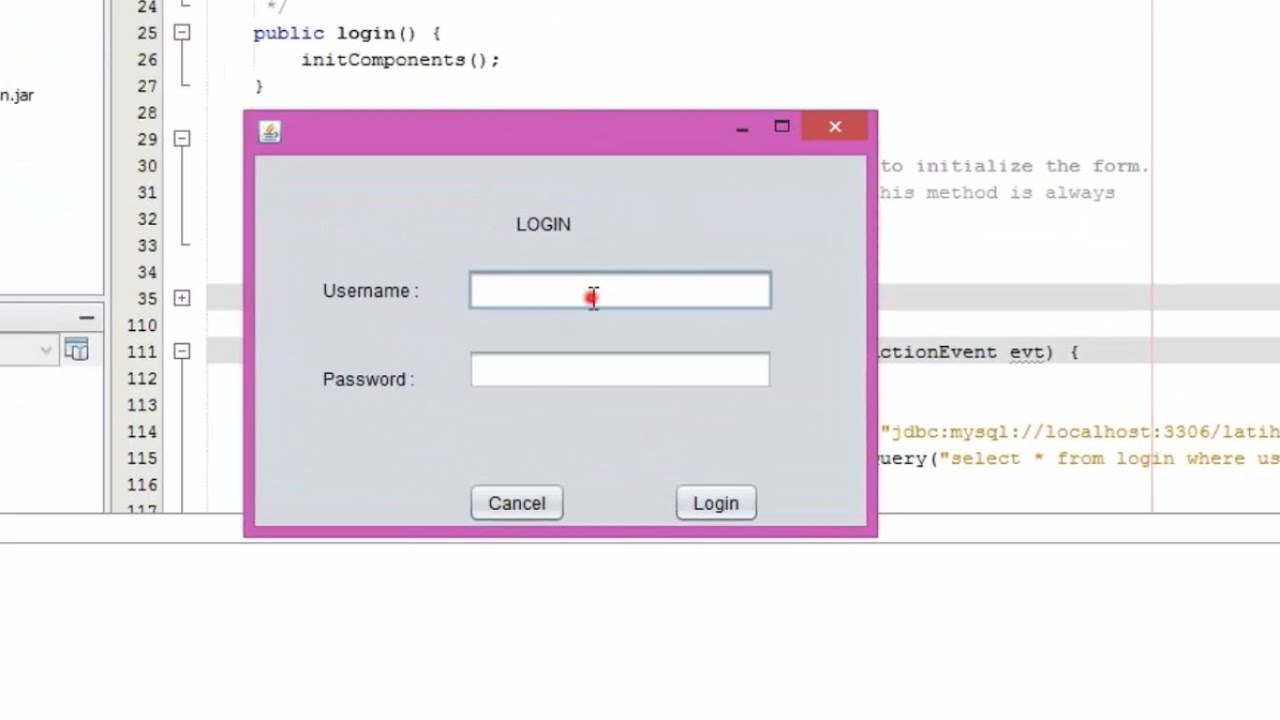Click the LOGIN heading label
The image size is (1280, 720).
pyautogui.click(x=543, y=224)
